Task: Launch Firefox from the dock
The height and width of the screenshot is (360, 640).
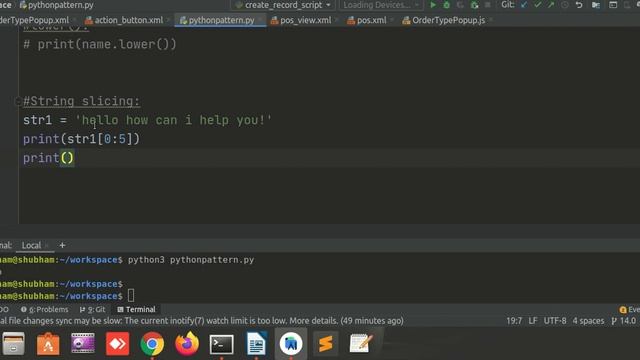Action: 187,344
